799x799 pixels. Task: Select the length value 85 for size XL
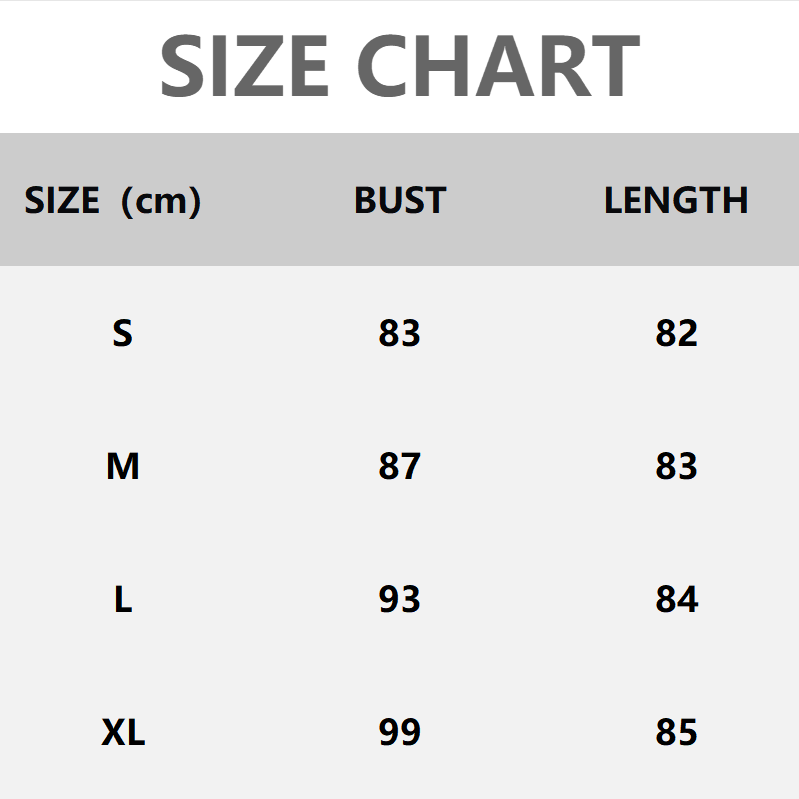676,733
